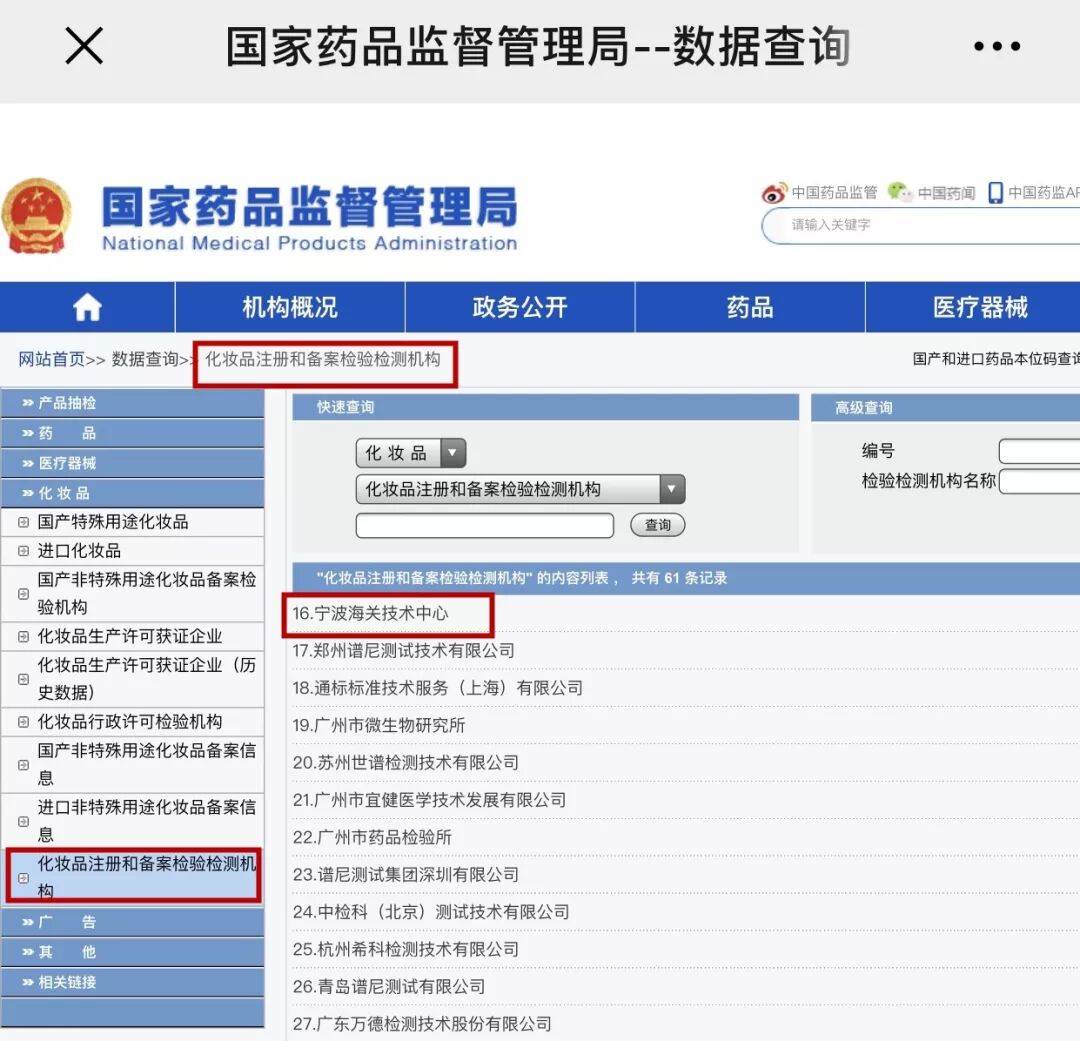Open 进口化妆品 tree item
This screenshot has height=1041, width=1080.
pyautogui.click(x=79, y=551)
